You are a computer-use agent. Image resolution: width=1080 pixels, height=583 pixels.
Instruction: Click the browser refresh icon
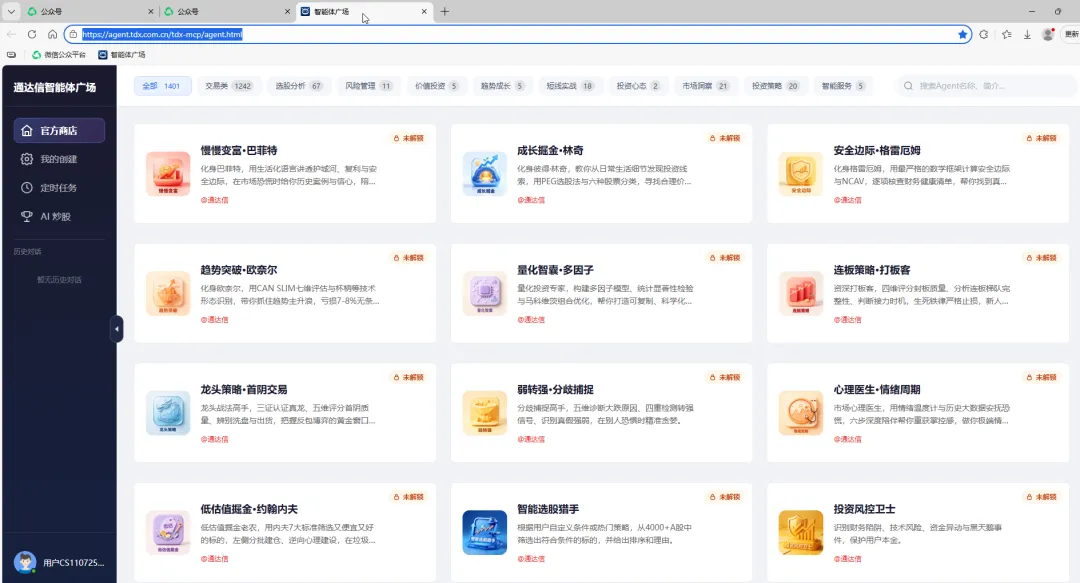pos(32,34)
